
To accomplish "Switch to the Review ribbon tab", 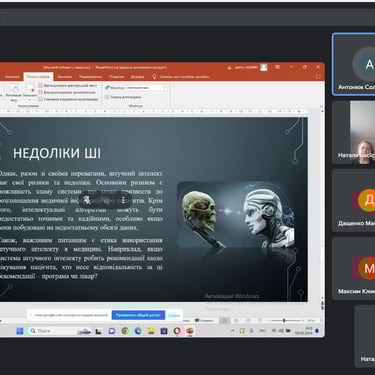I will 90,77.
